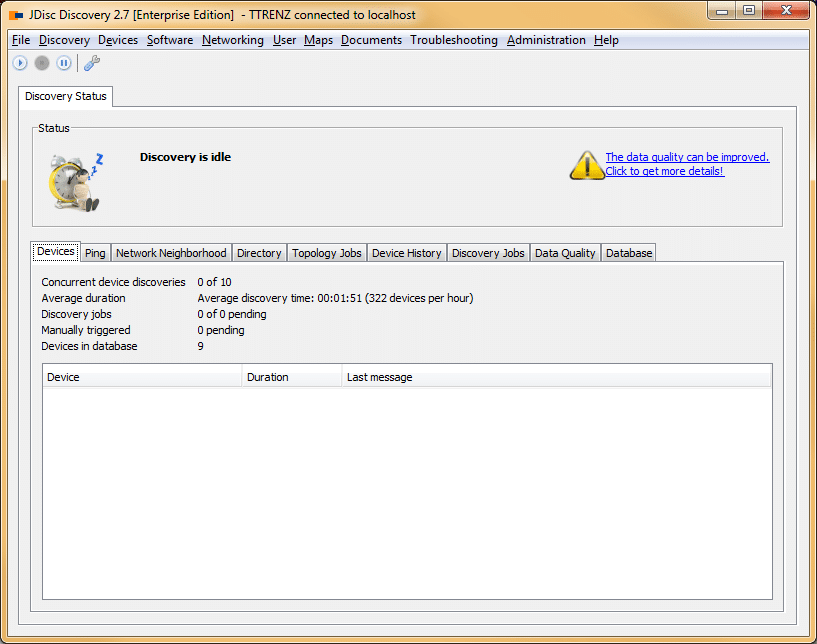The width and height of the screenshot is (817, 644).
Task: Click the stop discovery icon
Action: click(42, 63)
